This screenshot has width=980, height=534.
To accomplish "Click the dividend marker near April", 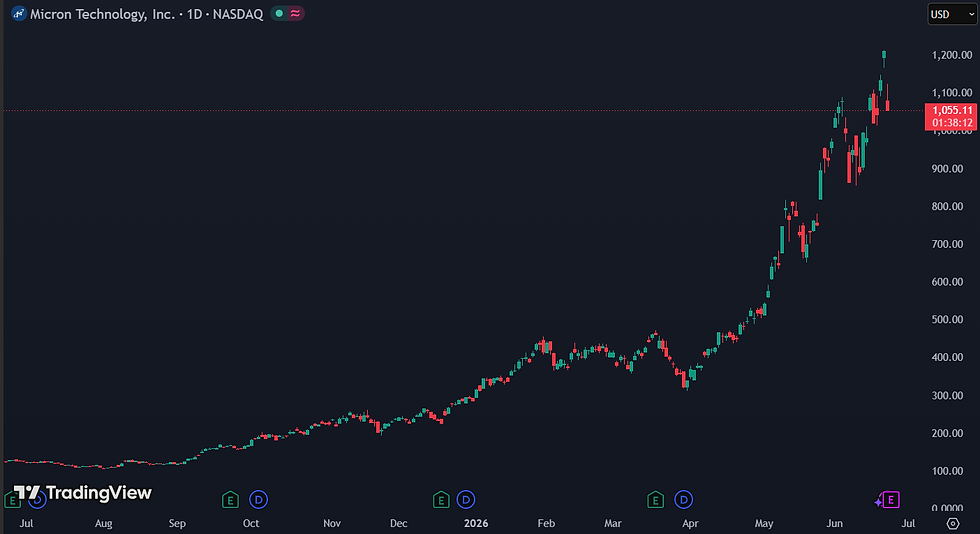I will [684, 500].
